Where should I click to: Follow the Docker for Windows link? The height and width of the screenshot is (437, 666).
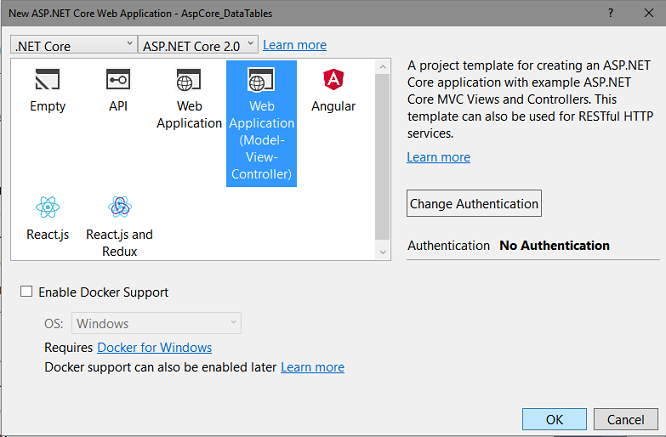(154, 347)
